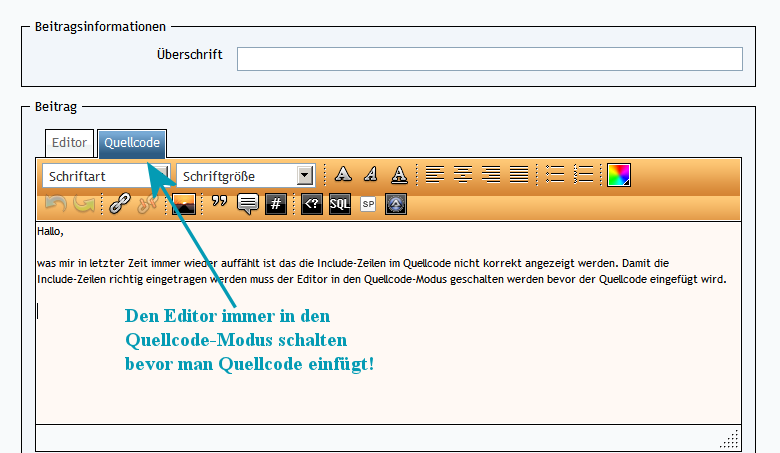Insert an image into the post
The width and height of the screenshot is (780, 453).
[183, 204]
